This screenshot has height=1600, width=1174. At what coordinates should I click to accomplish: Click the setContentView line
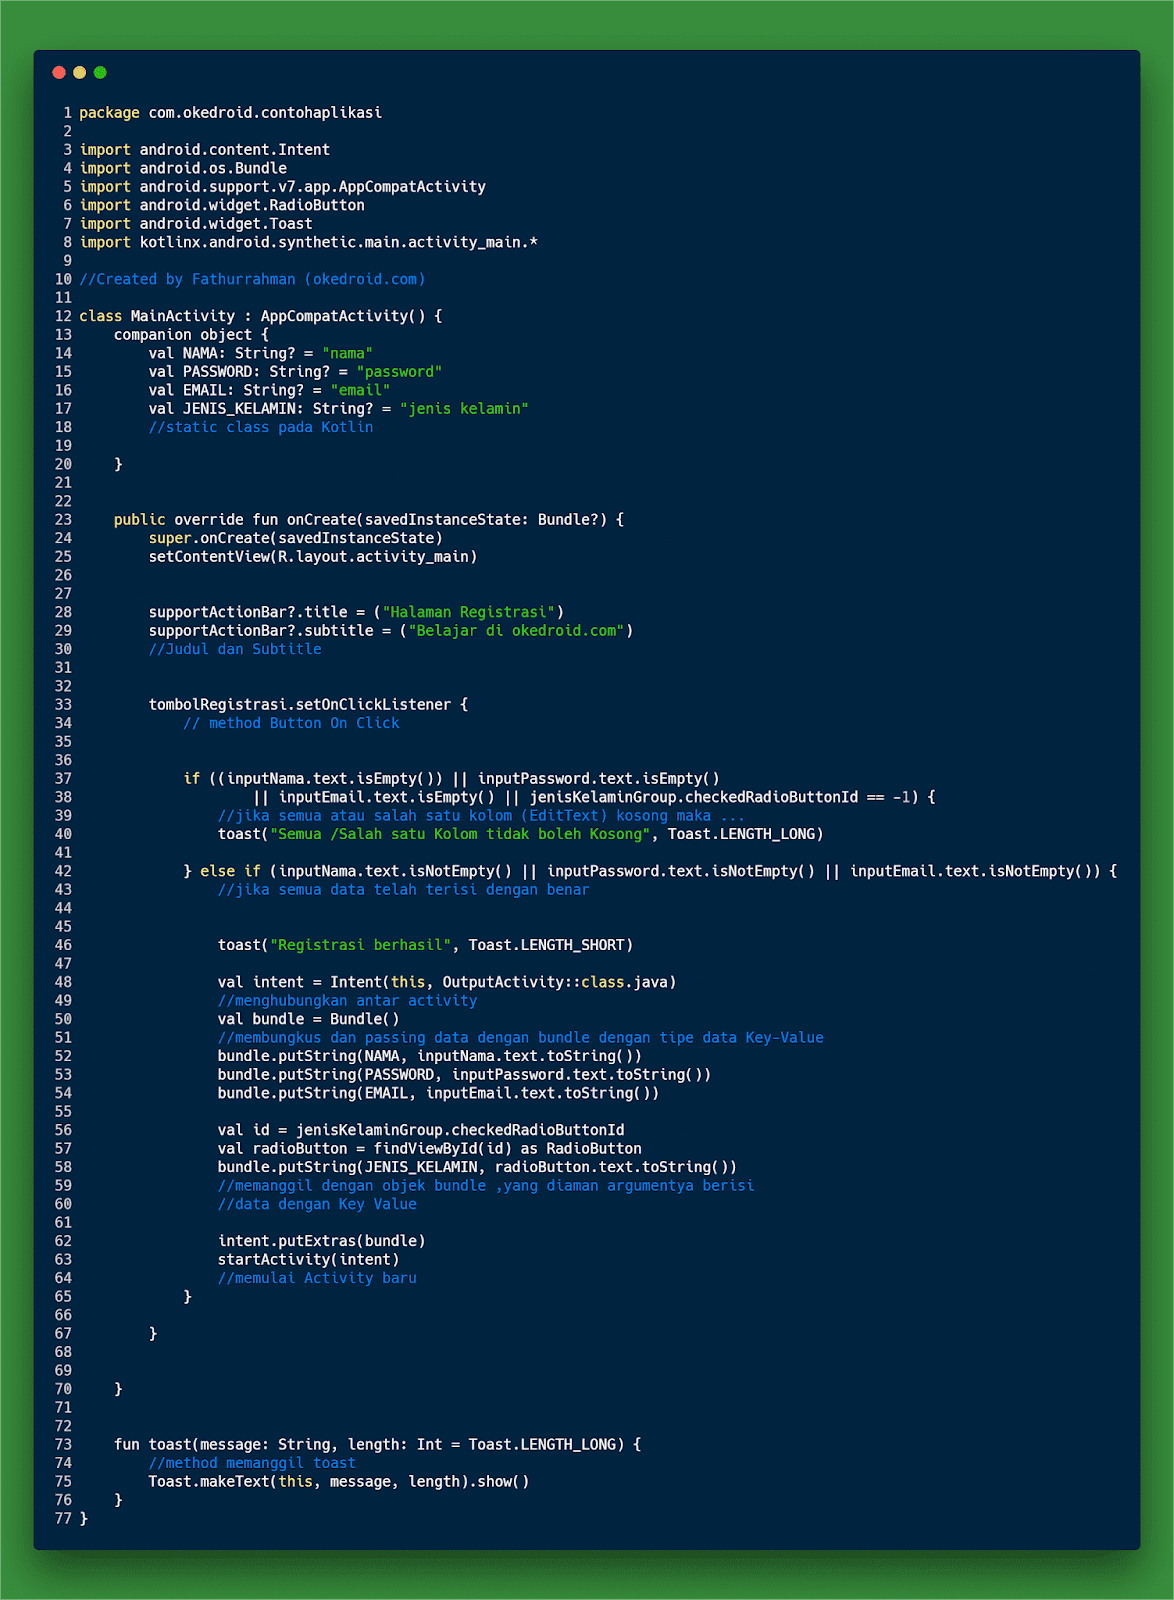[x=313, y=557]
